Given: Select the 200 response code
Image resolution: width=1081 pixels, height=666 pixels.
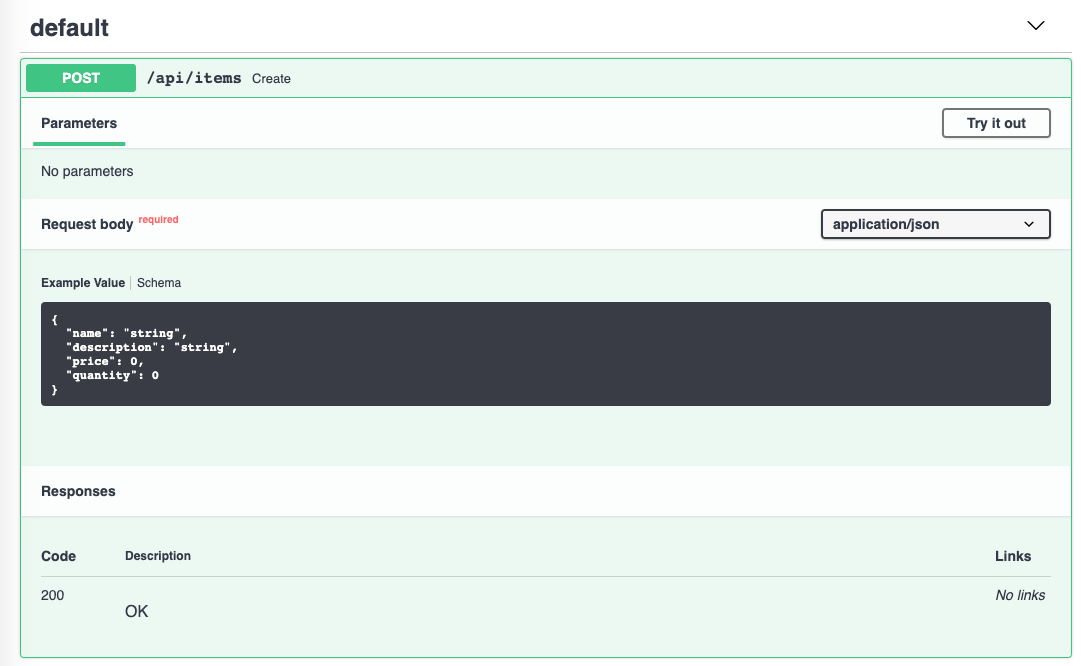Looking at the screenshot, I should (52, 595).
